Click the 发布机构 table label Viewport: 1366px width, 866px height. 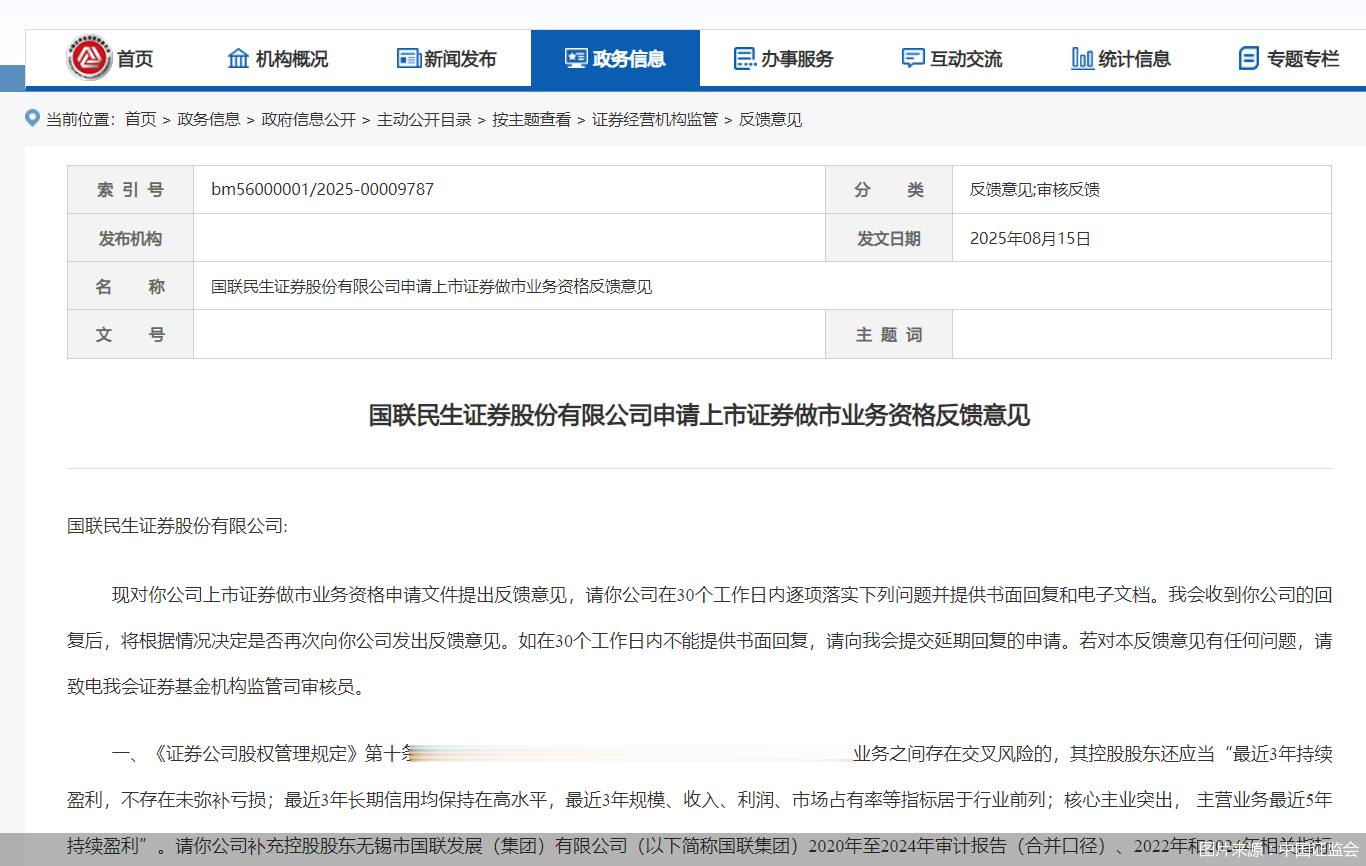130,238
